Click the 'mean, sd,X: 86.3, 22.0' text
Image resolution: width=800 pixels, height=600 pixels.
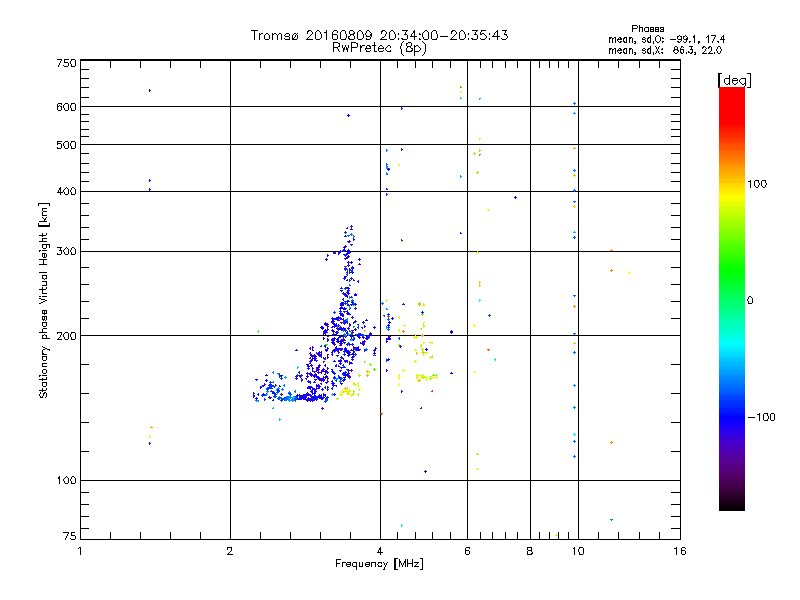pyautogui.click(x=665, y=50)
